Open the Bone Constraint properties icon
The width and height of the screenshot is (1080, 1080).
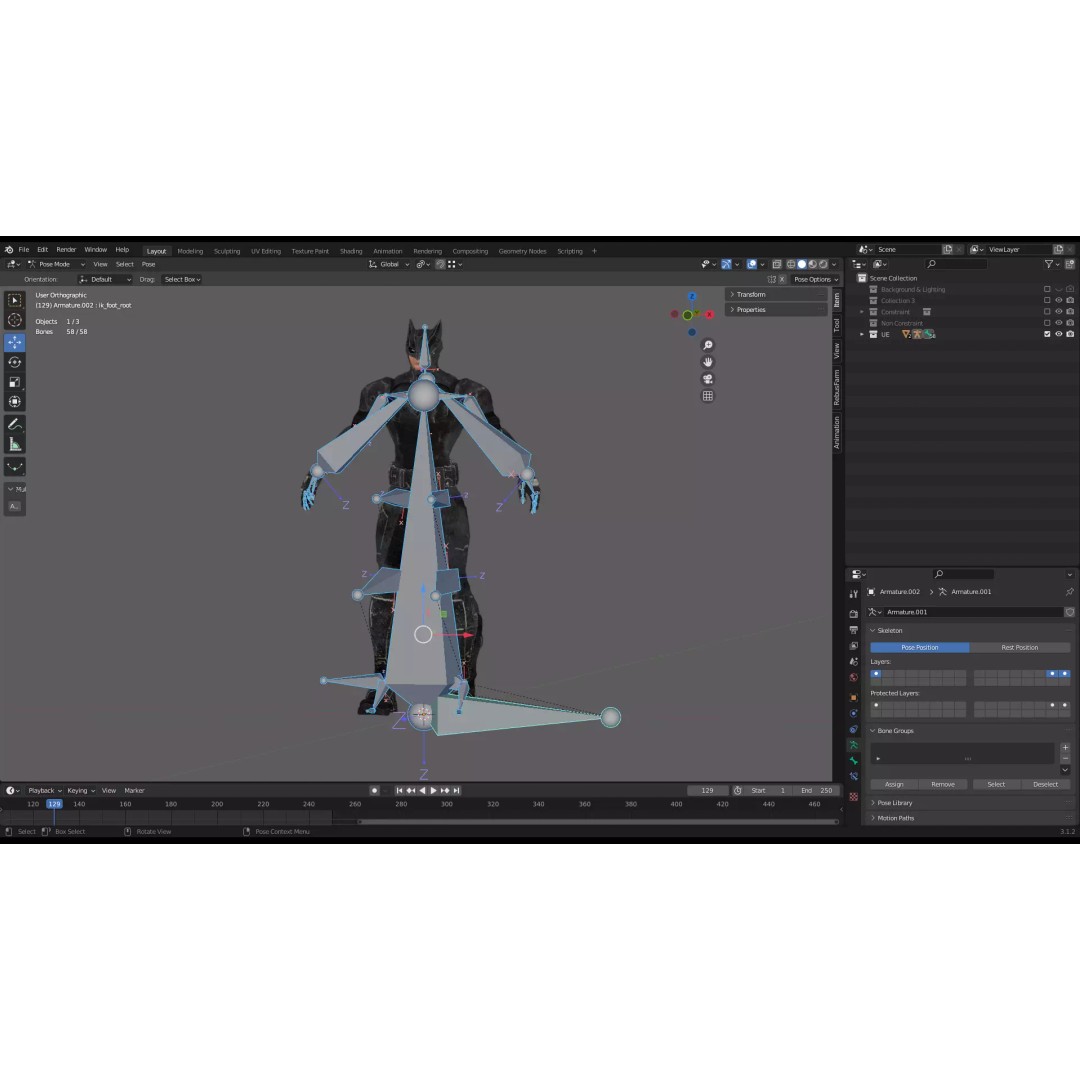853,777
